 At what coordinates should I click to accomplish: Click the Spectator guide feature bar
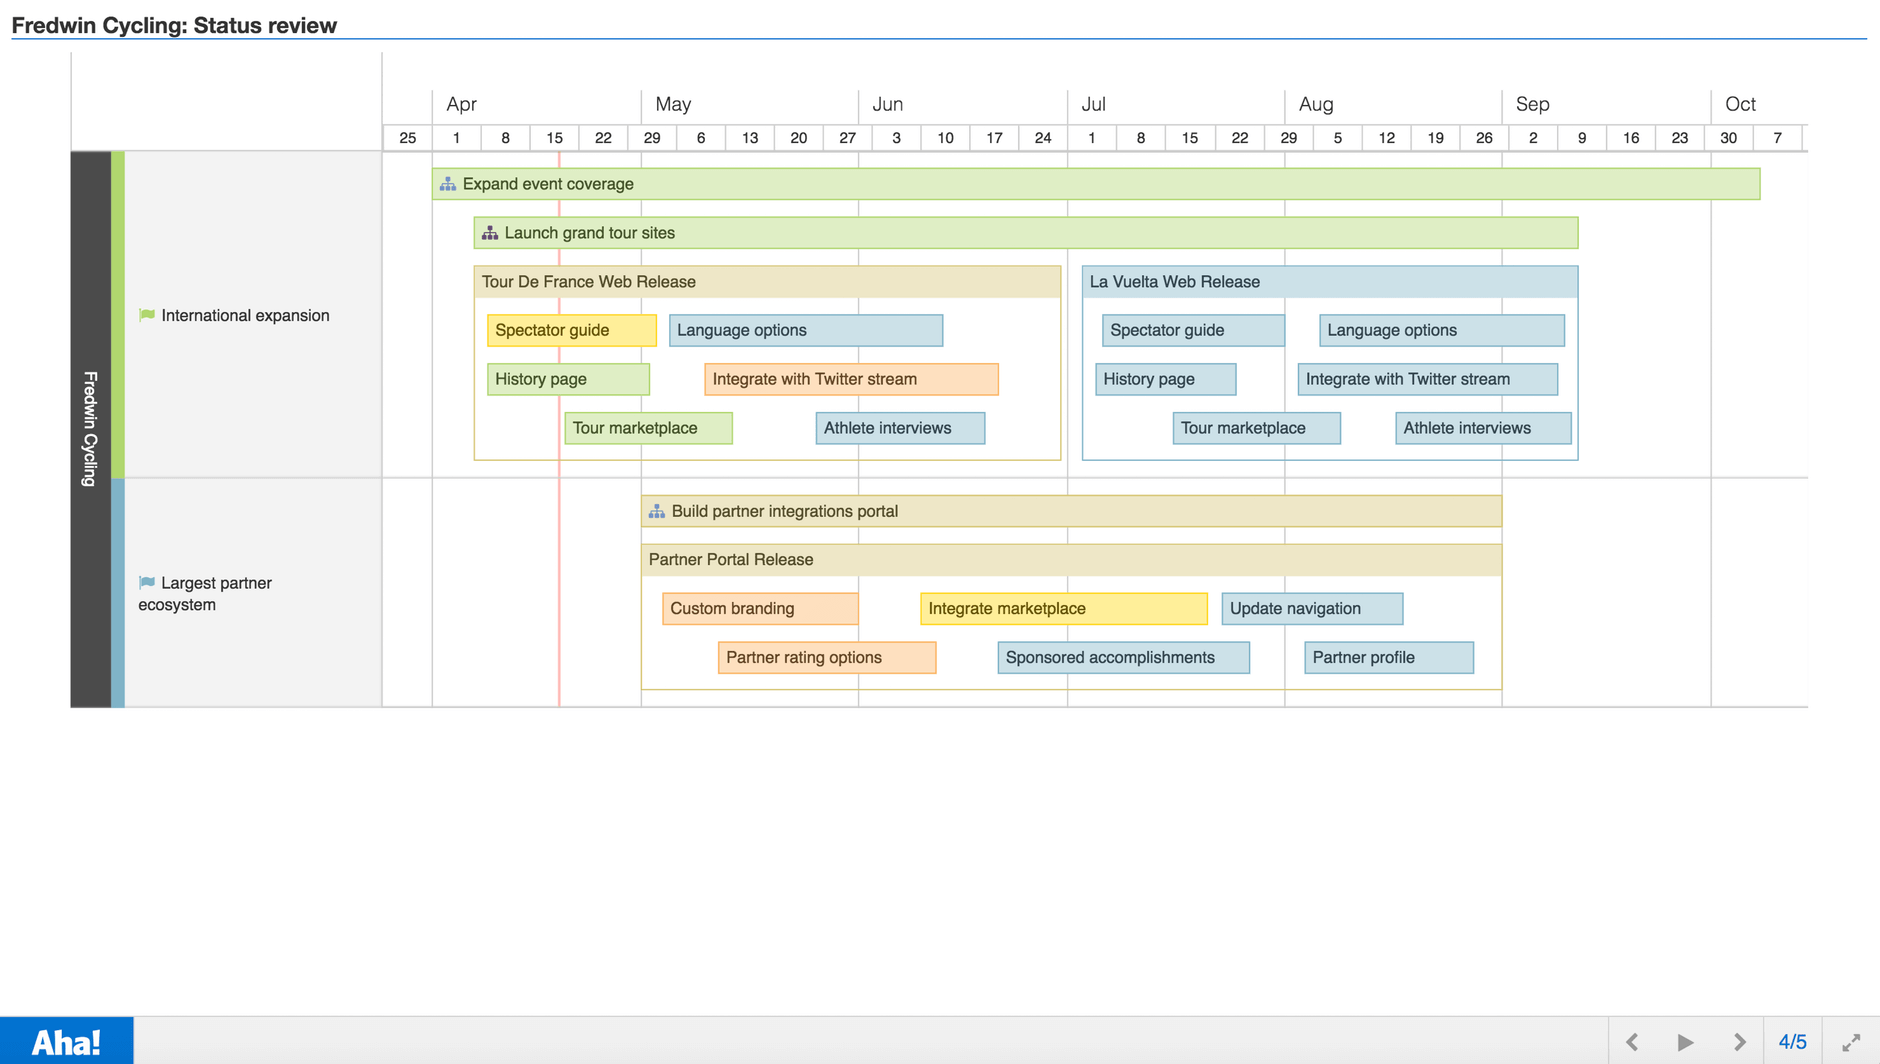[x=572, y=330]
